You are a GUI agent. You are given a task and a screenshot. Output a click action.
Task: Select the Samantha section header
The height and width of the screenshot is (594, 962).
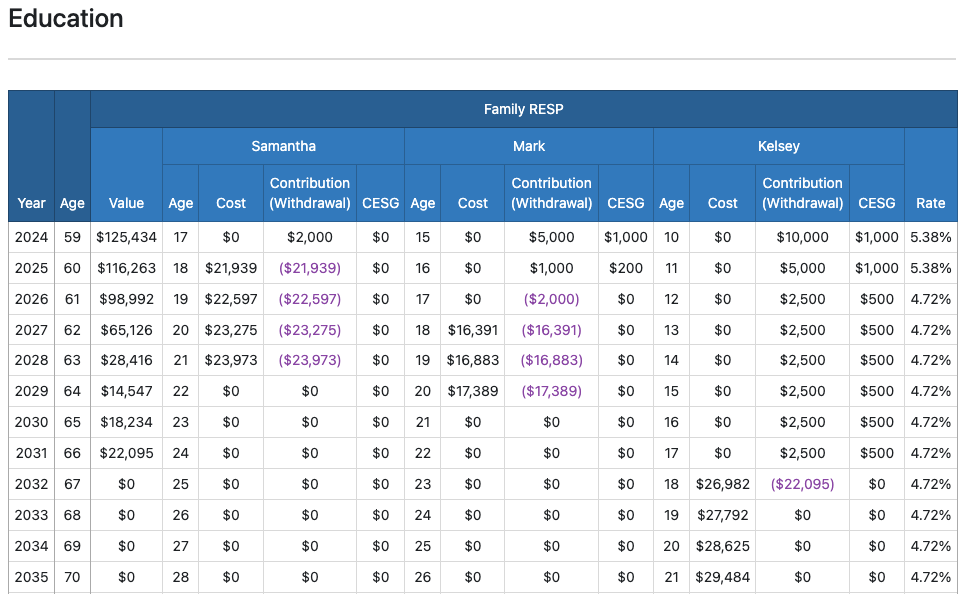pos(283,145)
